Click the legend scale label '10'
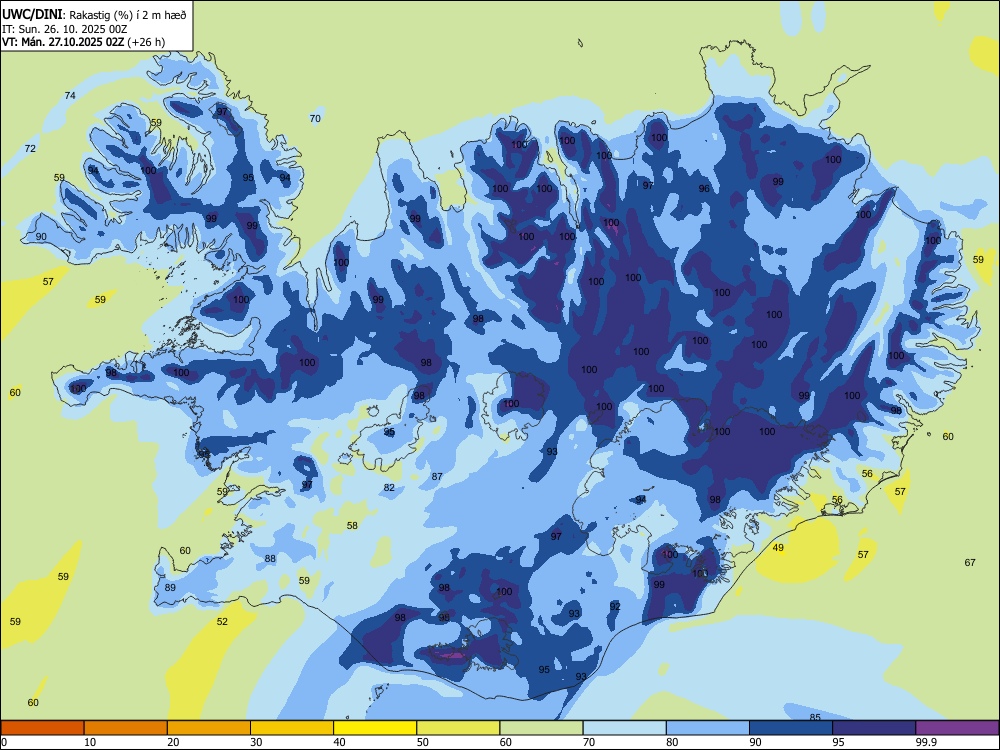This screenshot has width=1000, height=750. coord(90,742)
